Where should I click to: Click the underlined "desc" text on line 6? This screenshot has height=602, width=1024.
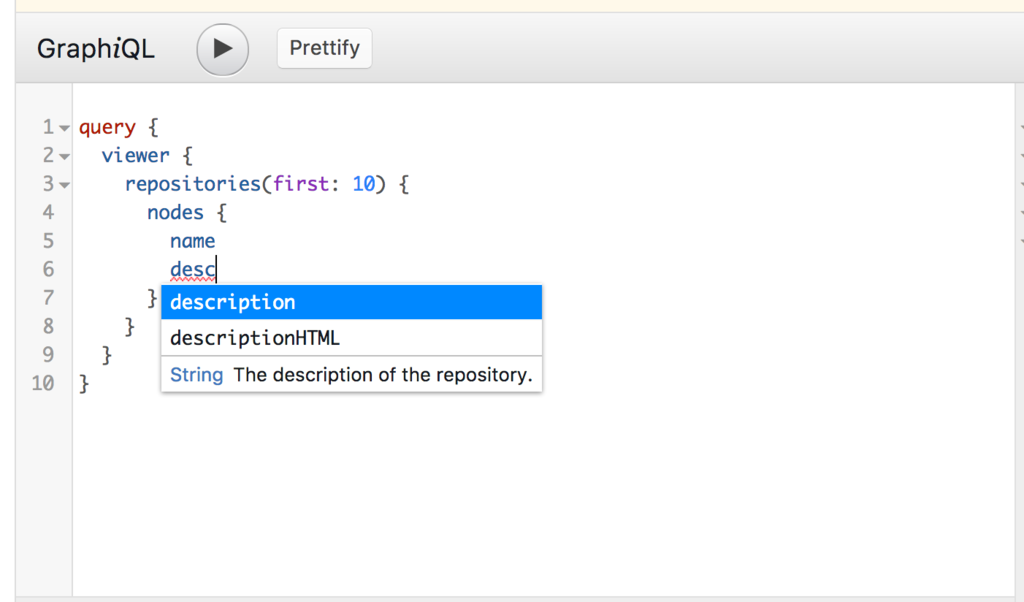coord(192,269)
